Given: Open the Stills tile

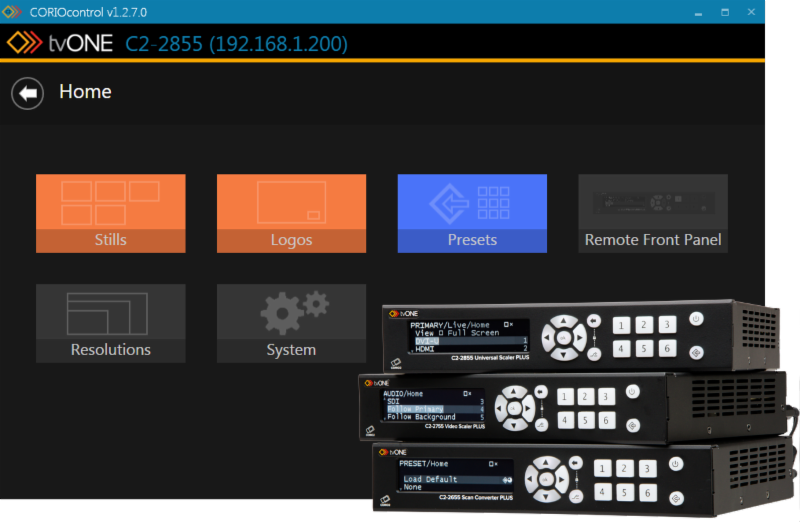Looking at the screenshot, I should 110,213.
